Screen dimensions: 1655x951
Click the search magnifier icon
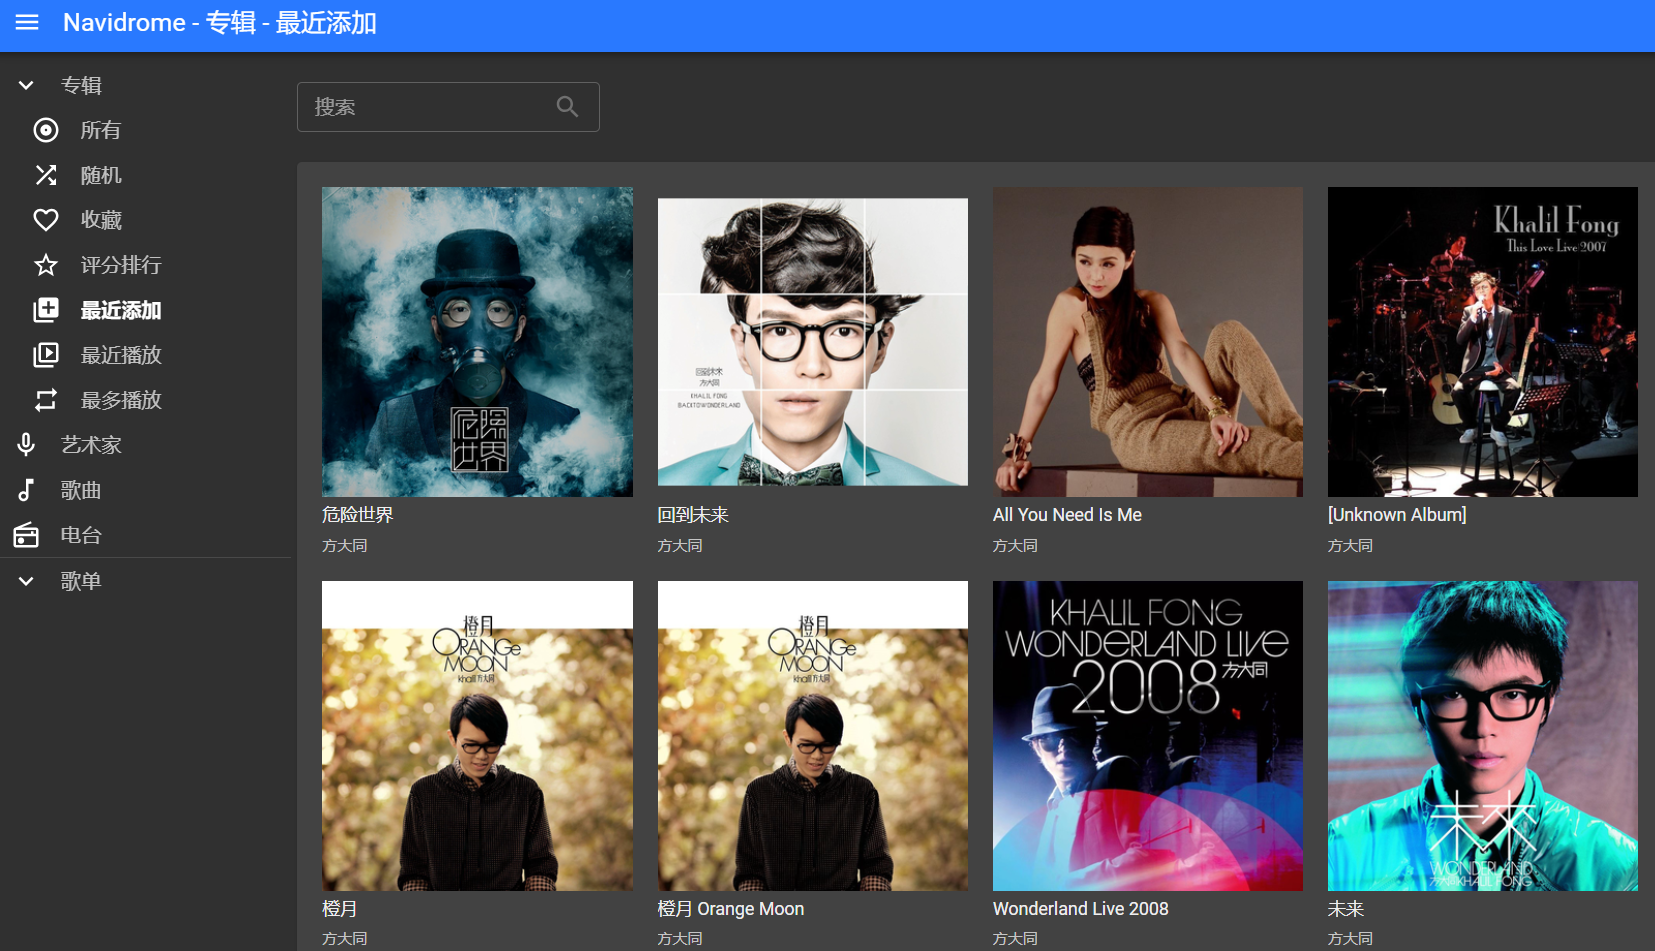point(567,107)
